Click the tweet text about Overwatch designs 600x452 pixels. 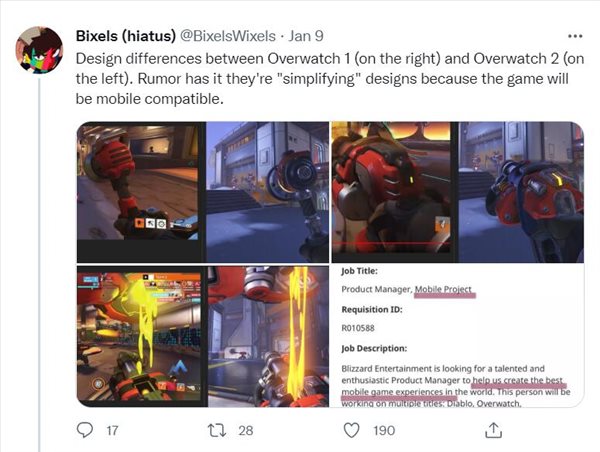[x=330, y=79]
